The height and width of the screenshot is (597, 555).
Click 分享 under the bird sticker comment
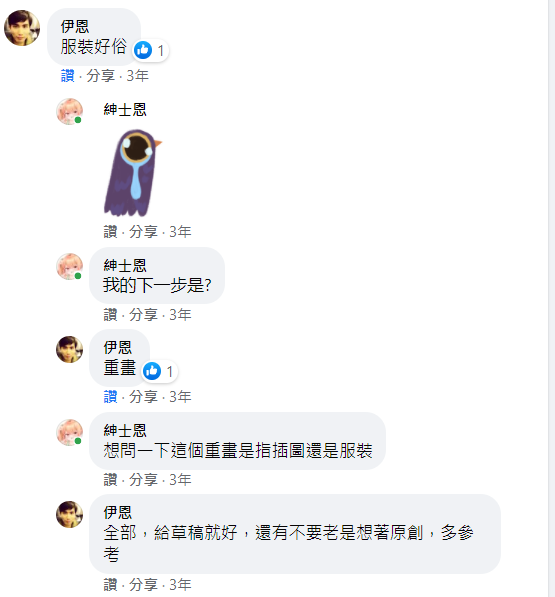[143, 231]
